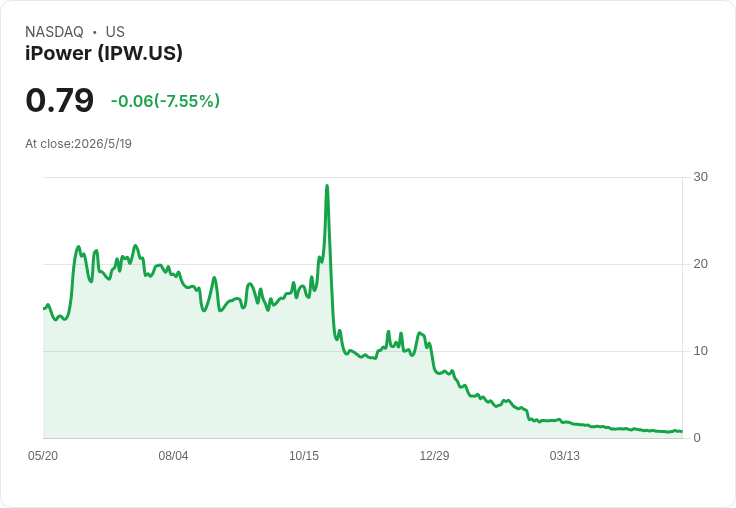Click the iPower (IPW.US) stock title

tap(104, 53)
